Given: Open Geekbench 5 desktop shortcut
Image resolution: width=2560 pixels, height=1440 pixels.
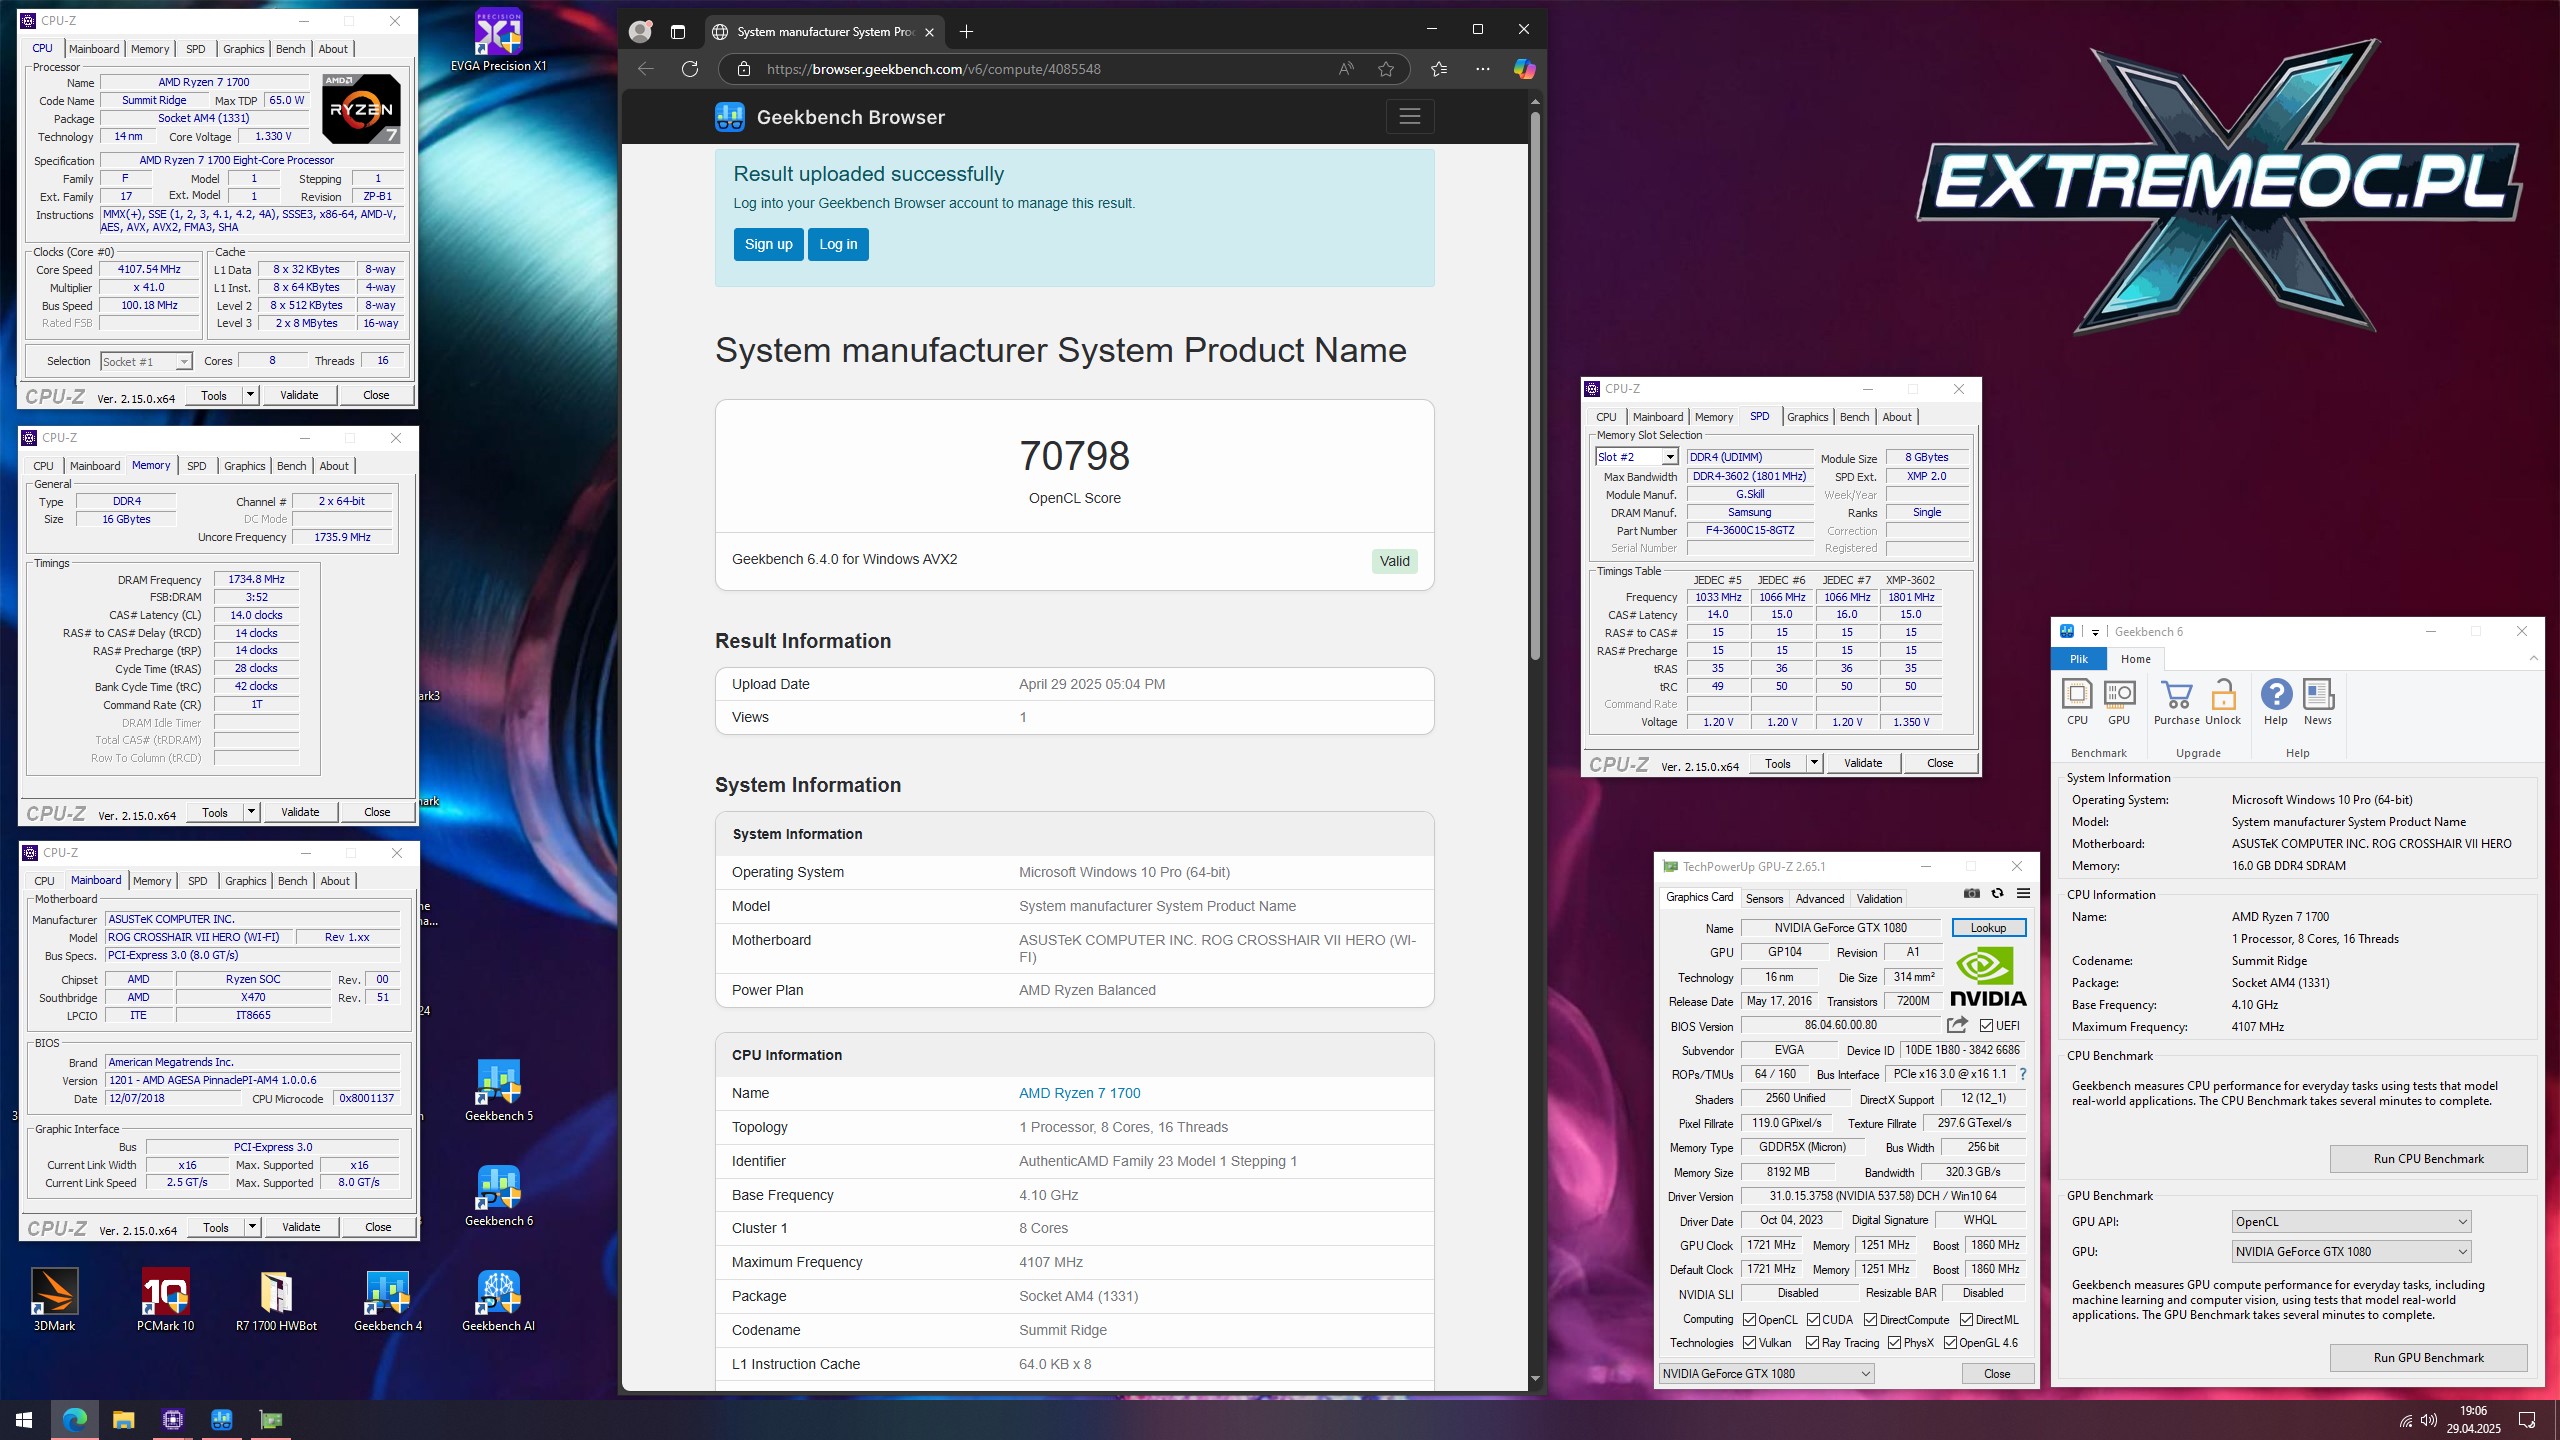Looking at the screenshot, I should [x=498, y=1091].
